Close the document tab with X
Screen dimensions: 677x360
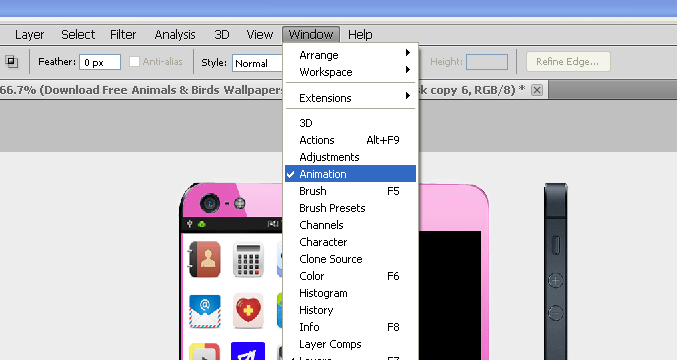pos(537,90)
